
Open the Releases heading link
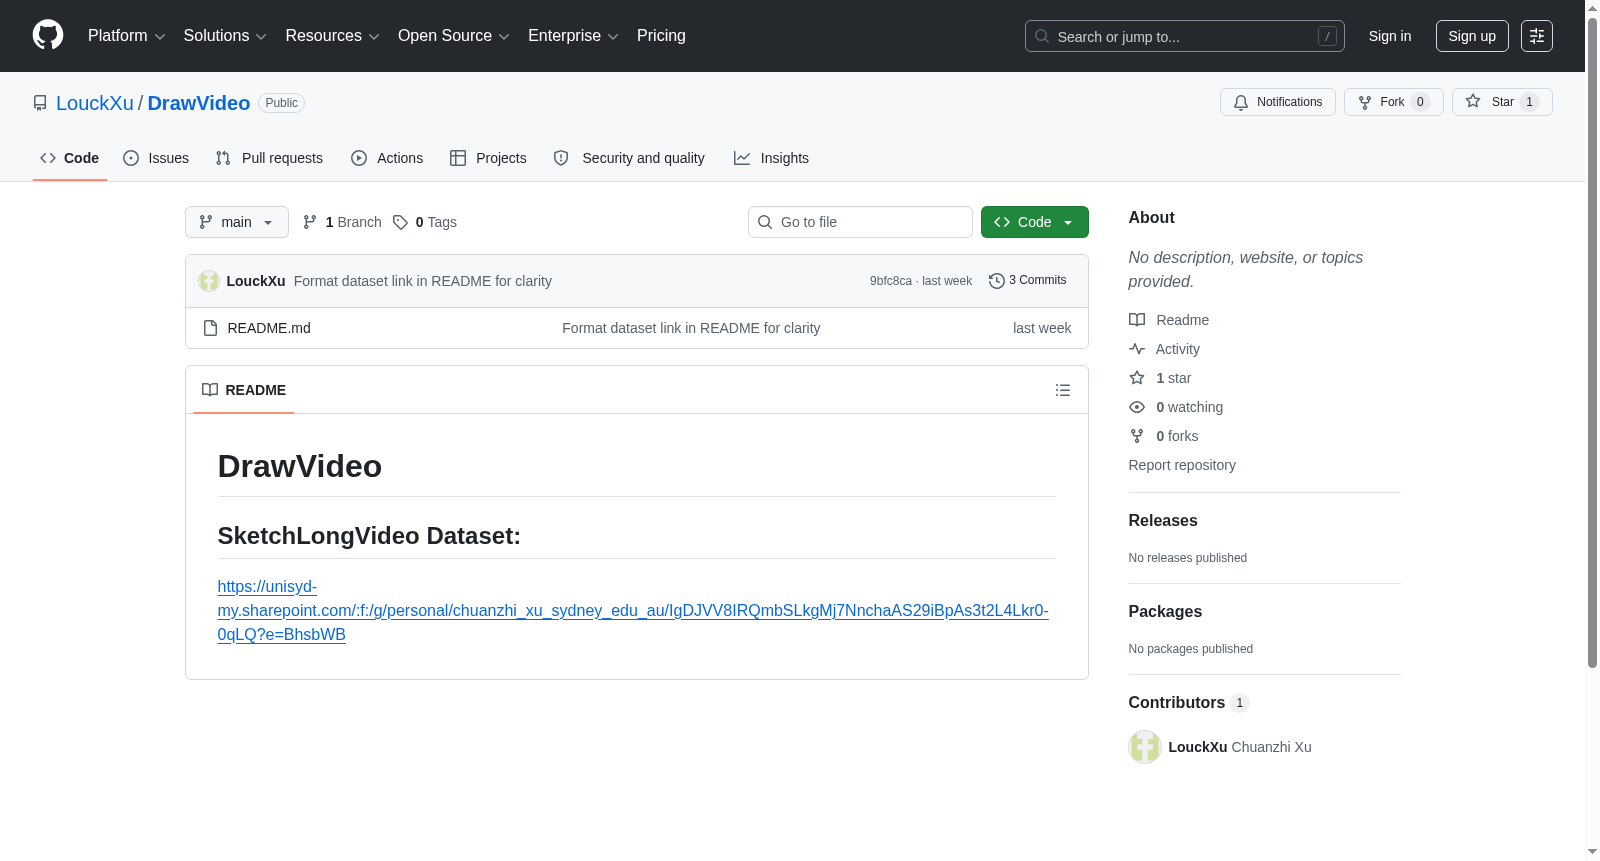point(1163,520)
